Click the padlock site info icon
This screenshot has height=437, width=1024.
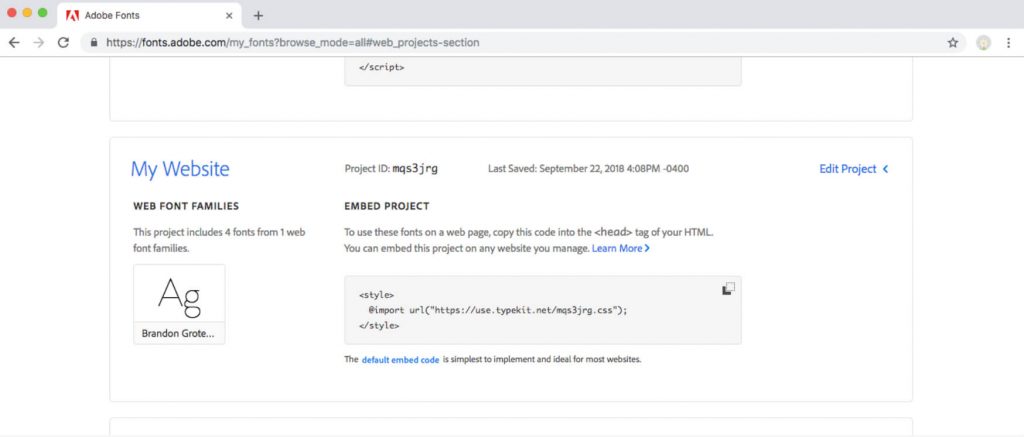[93, 42]
